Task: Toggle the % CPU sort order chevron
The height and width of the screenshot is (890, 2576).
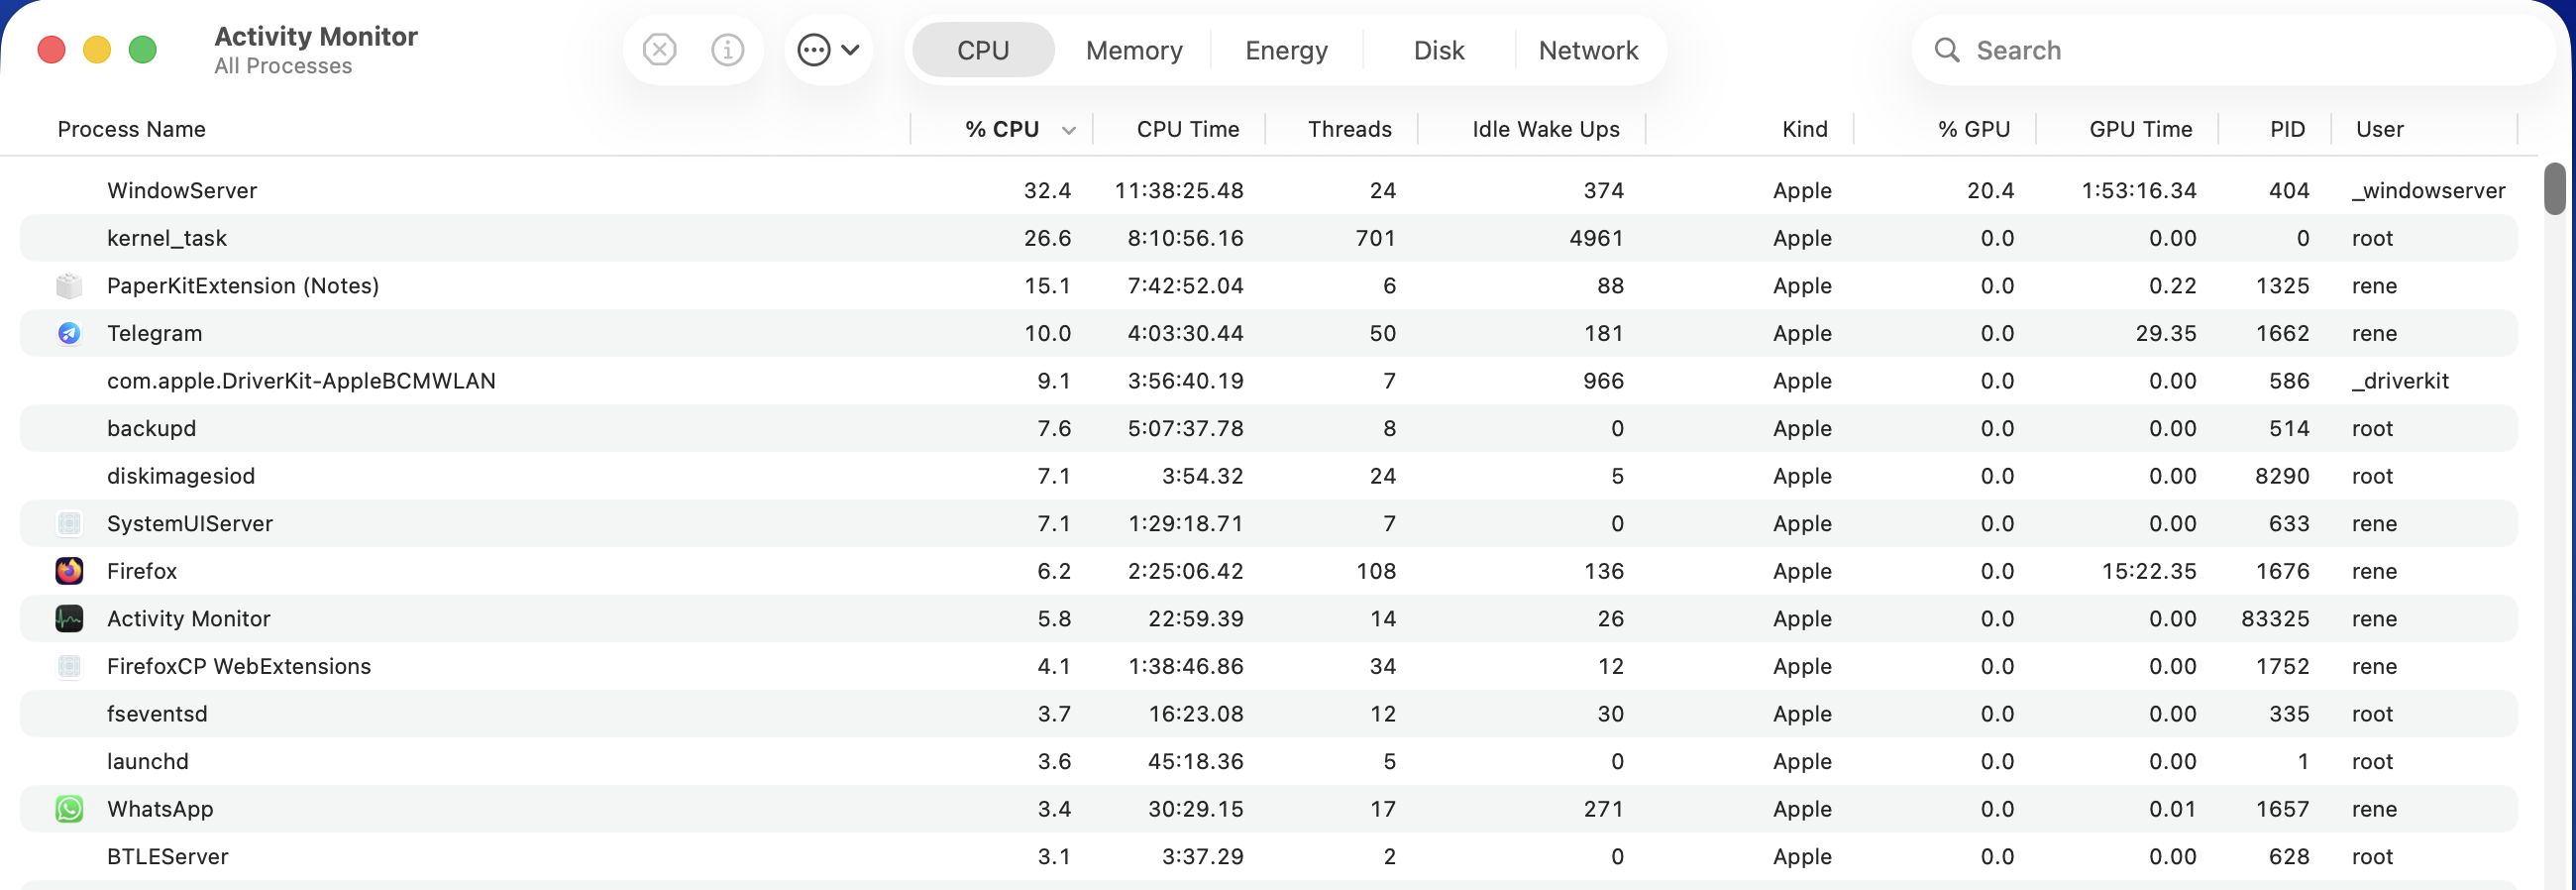Action: [x=1068, y=129]
